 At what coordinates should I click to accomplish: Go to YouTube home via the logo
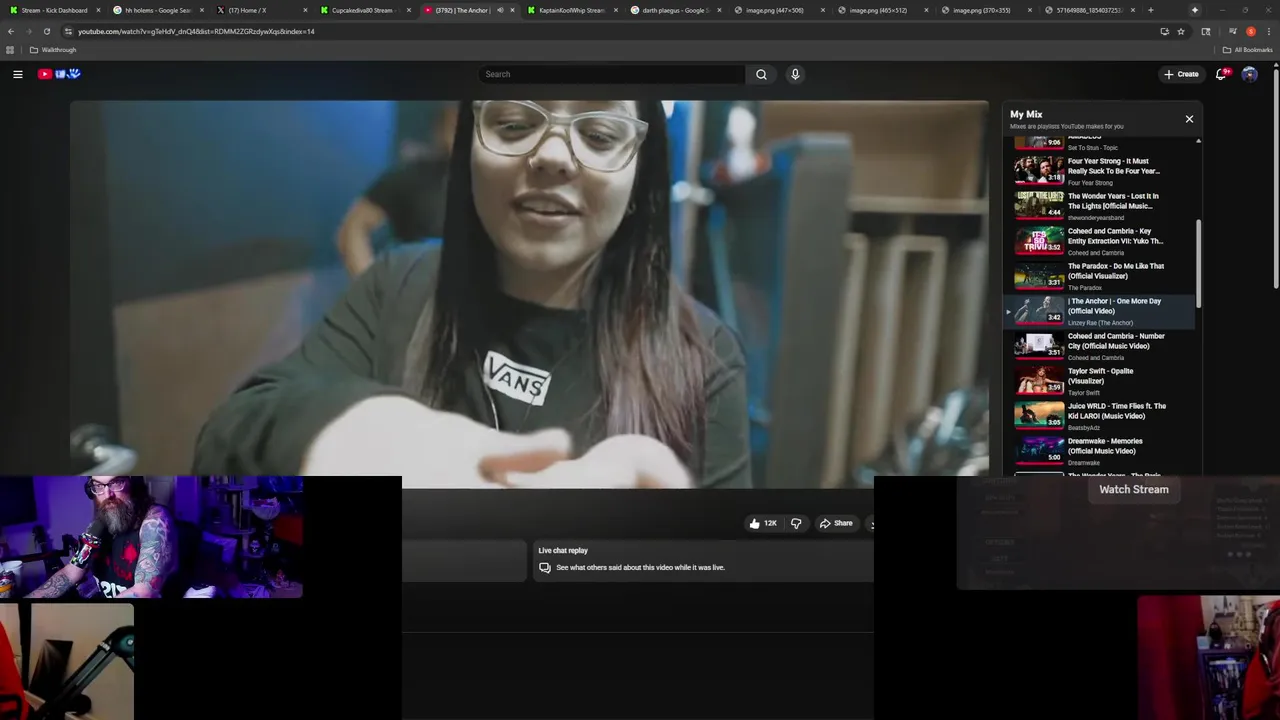[59, 74]
